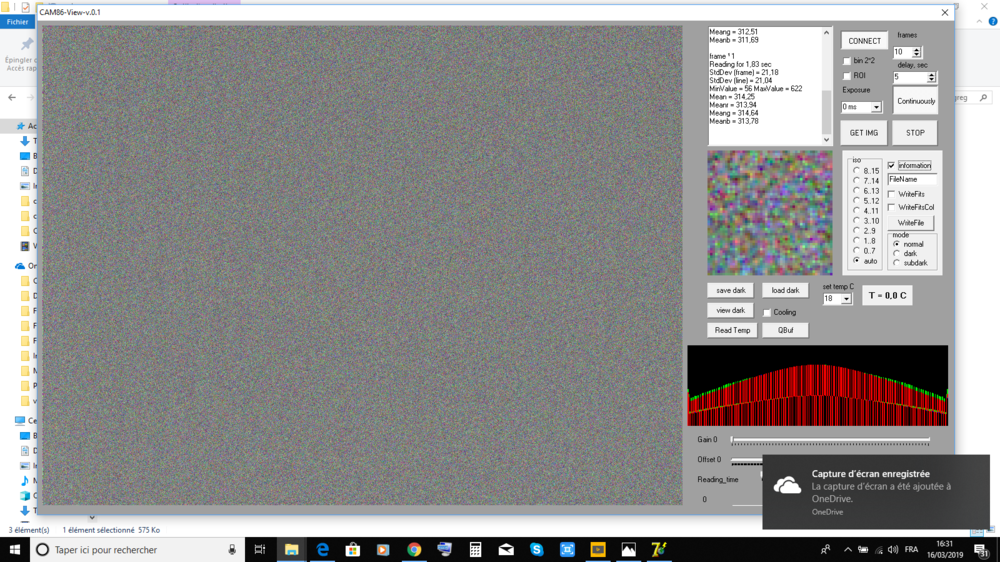Open the computer monitor taskbar icon
Image resolution: width=1000 pixels, height=562 pixels.
click(x=445, y=549)
